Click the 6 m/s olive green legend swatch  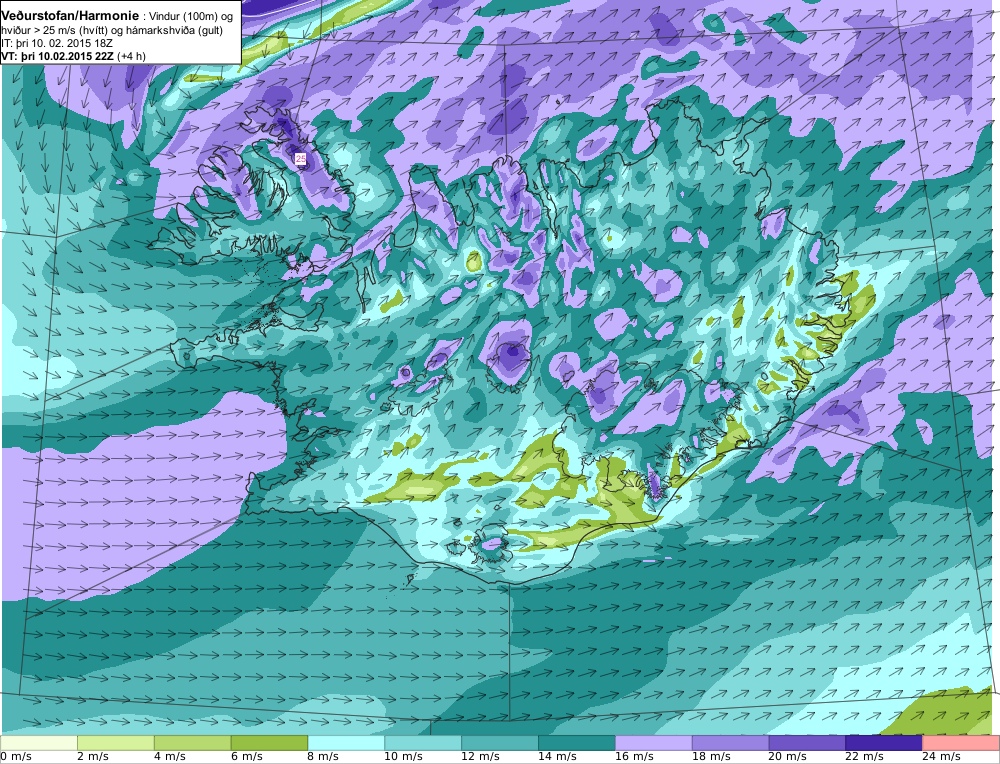pos(269,743)
